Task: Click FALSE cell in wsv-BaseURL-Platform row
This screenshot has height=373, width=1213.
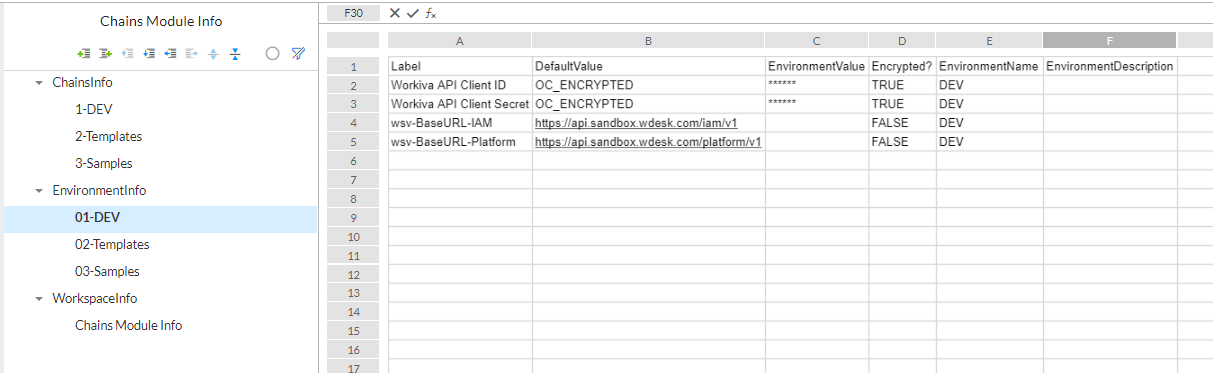Action: tap(902, 142)
